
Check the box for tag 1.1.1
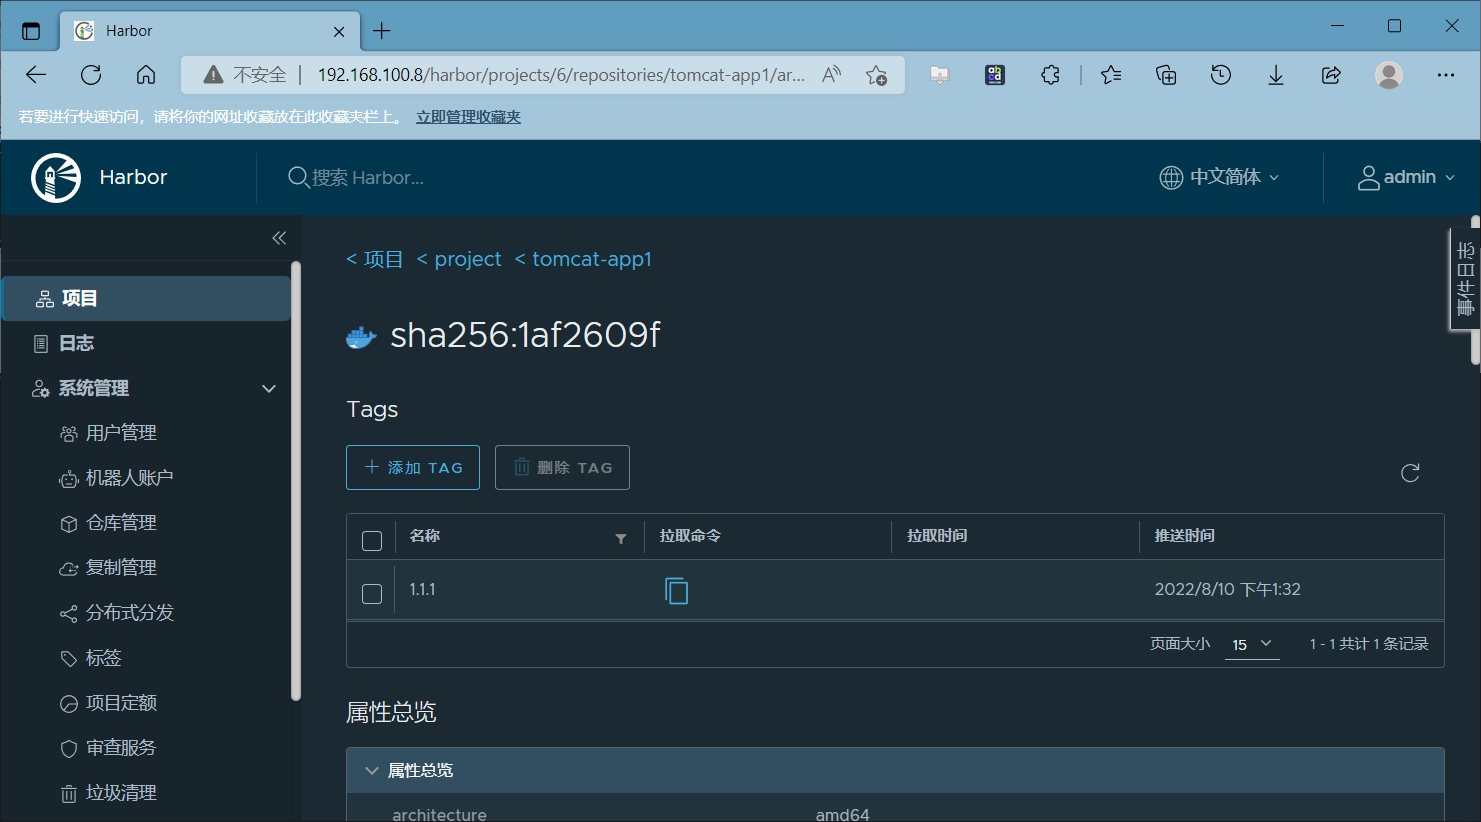(x=372, y=594)
